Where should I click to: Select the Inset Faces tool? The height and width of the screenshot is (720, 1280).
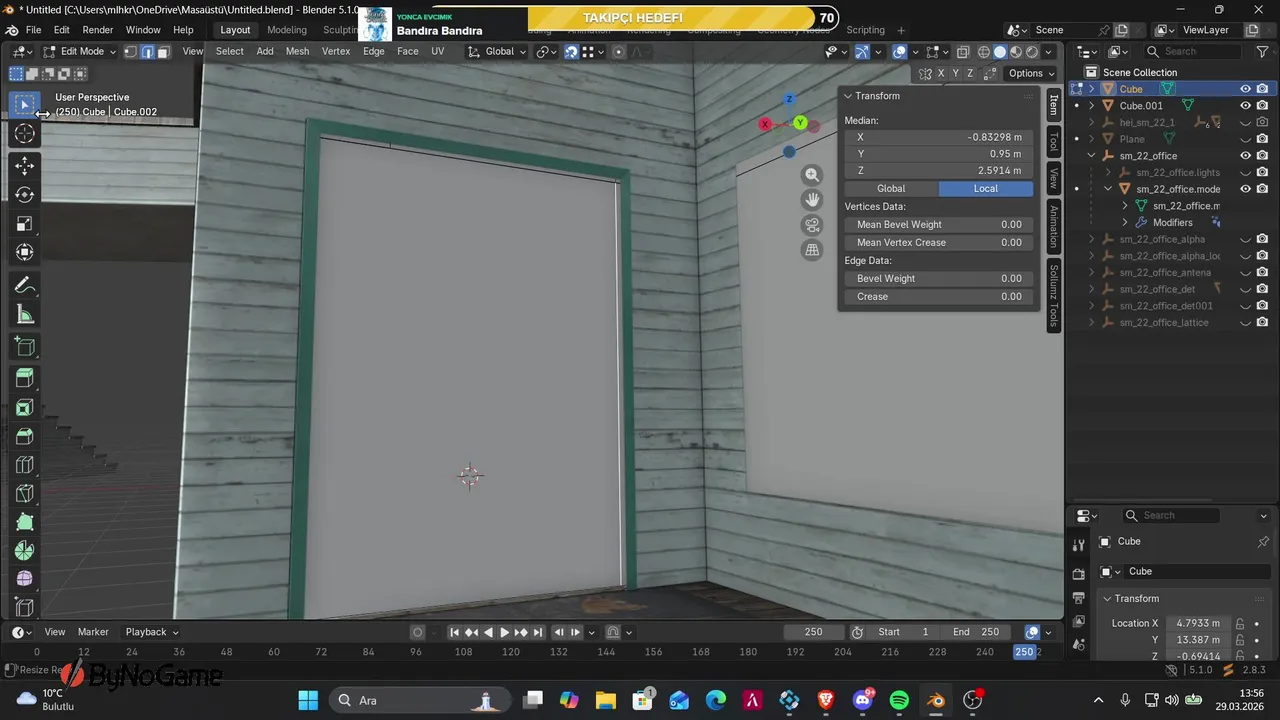click(25, 407)
